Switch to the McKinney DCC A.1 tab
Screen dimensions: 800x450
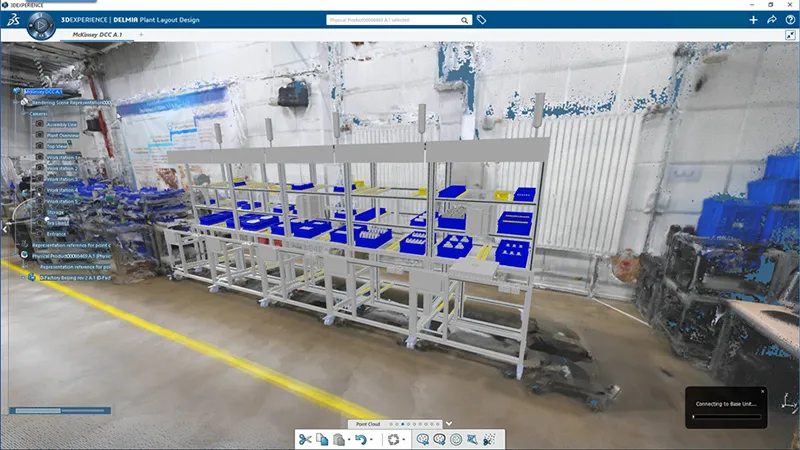(x=98, y=35)
